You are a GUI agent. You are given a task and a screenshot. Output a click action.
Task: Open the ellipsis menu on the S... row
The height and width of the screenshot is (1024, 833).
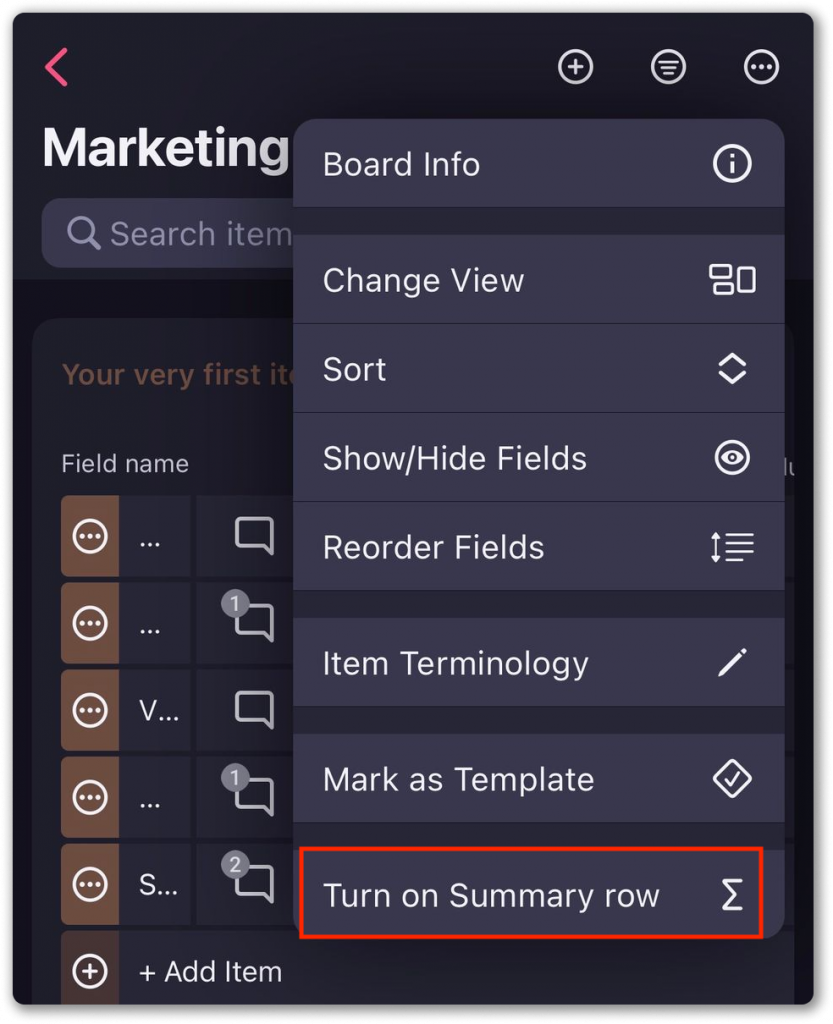tap(89, 883)
